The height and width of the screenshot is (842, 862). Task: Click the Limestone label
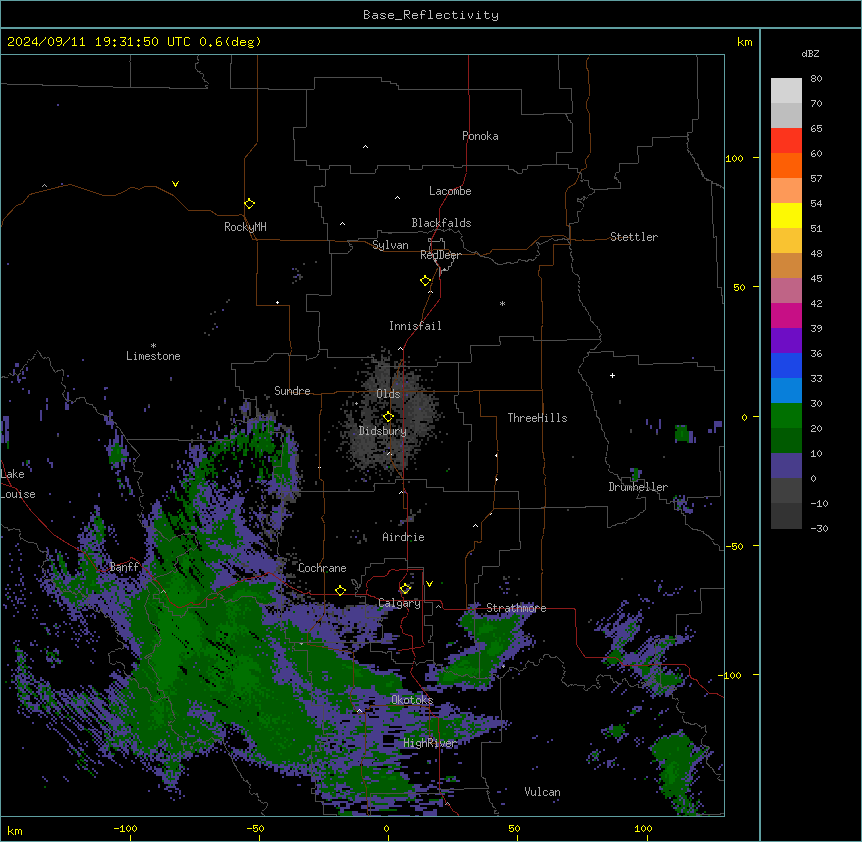point(153,356)
